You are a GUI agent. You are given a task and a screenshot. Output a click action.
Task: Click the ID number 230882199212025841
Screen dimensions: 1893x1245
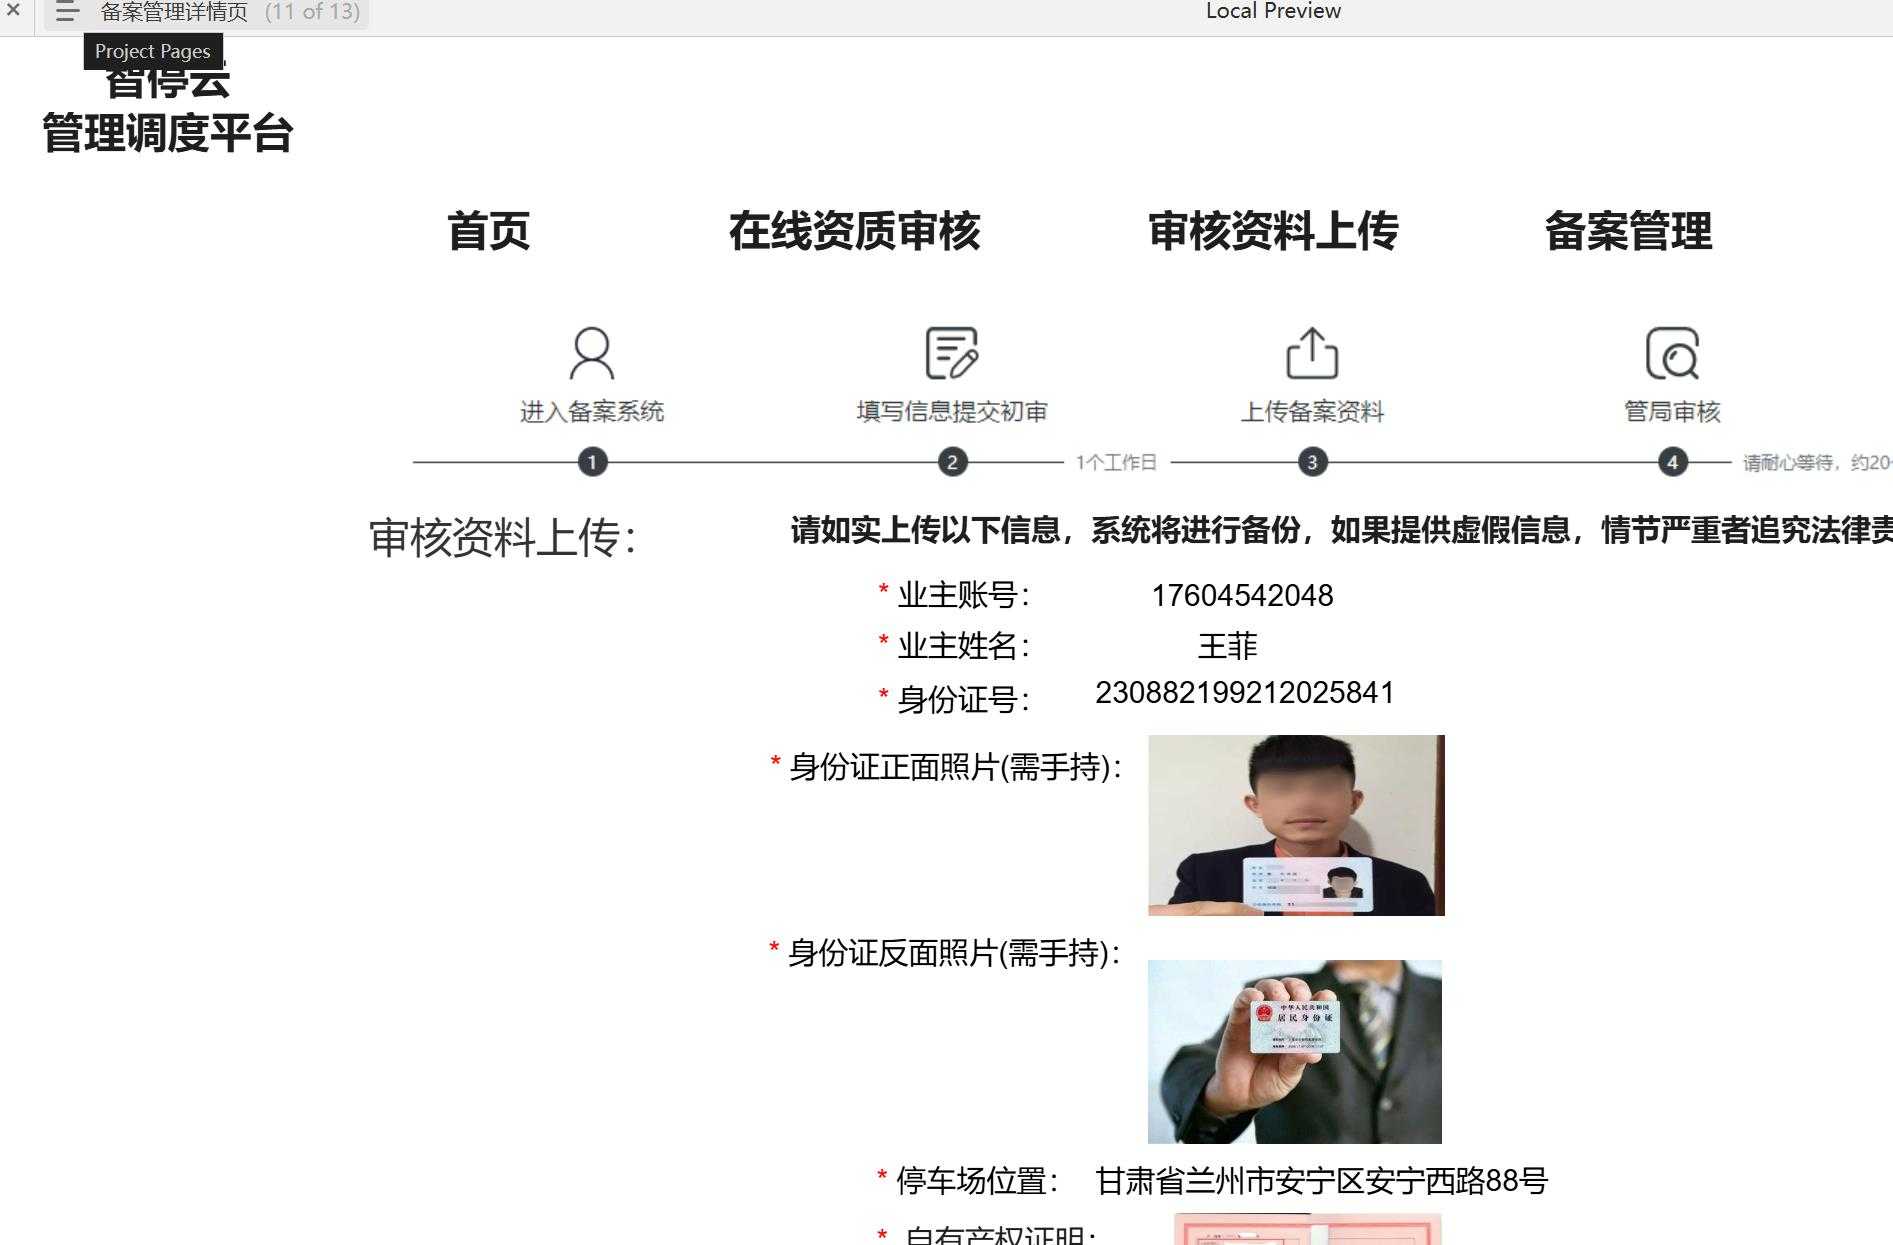1245,693
